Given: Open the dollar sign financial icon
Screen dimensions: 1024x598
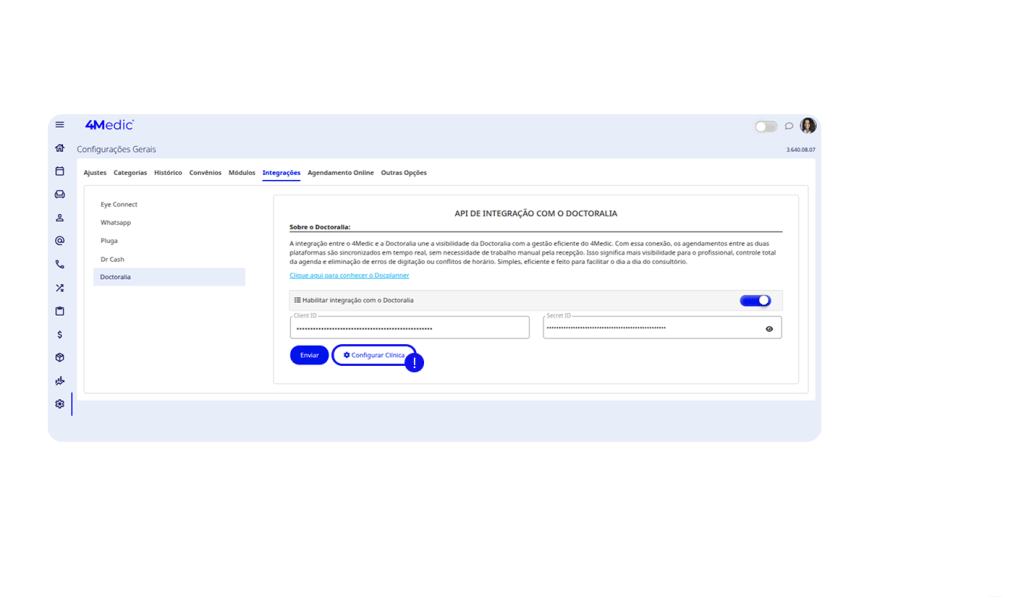Looking at the screenshot, I should point(59,334).
